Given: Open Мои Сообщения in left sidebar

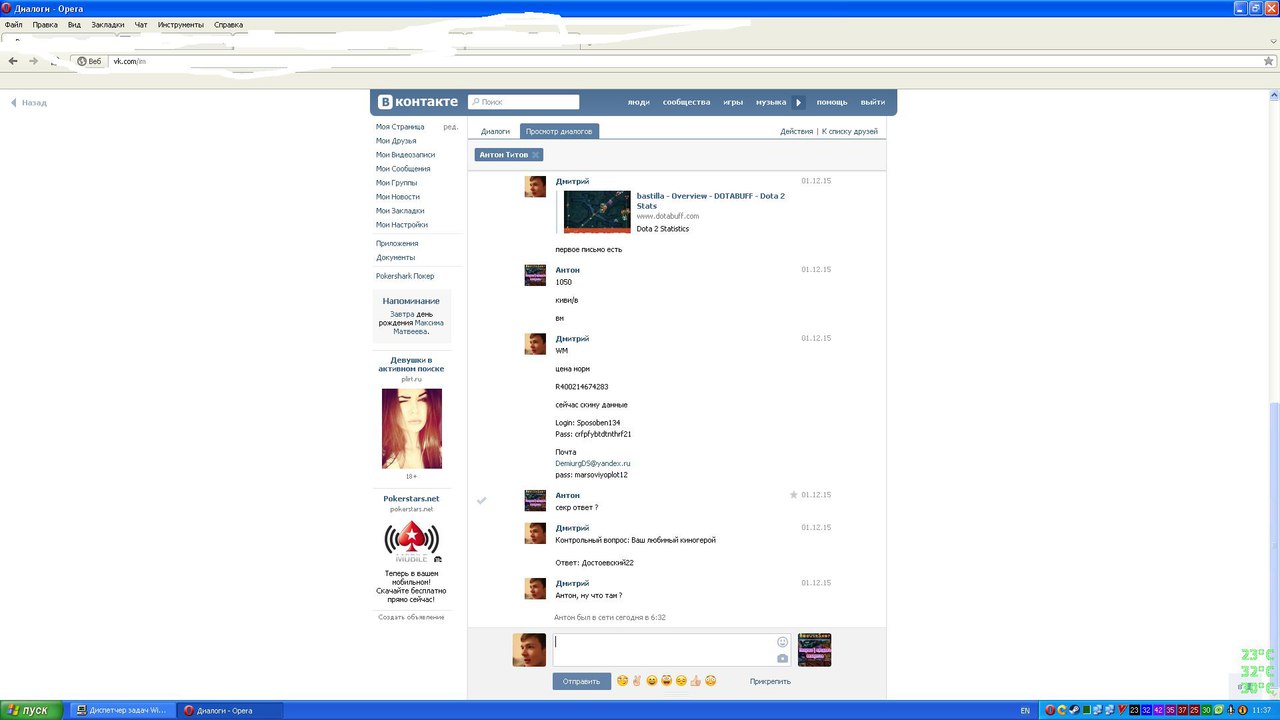Looking at the screenshot, I should coord(403,169).
